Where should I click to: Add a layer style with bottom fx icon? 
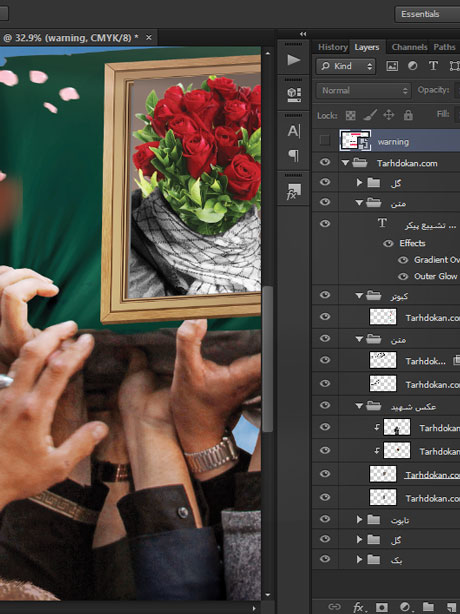coord(359,607)
